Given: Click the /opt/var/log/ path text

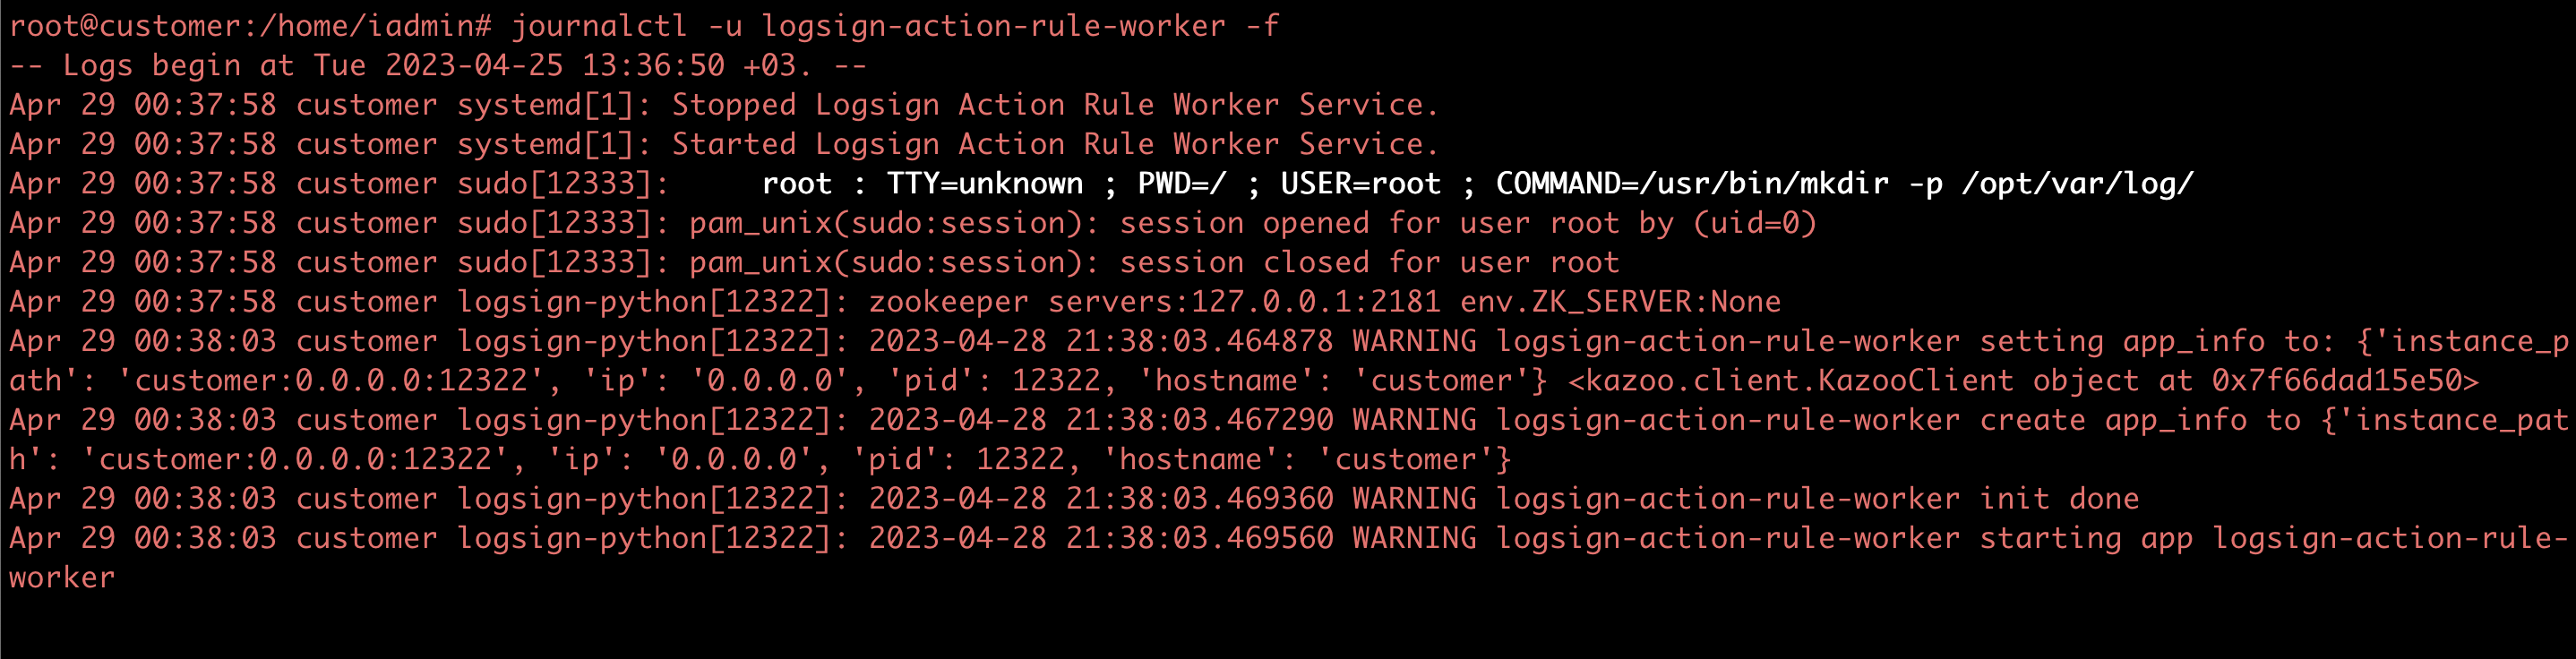Looking at the screenshot, I should (2078, 184).
